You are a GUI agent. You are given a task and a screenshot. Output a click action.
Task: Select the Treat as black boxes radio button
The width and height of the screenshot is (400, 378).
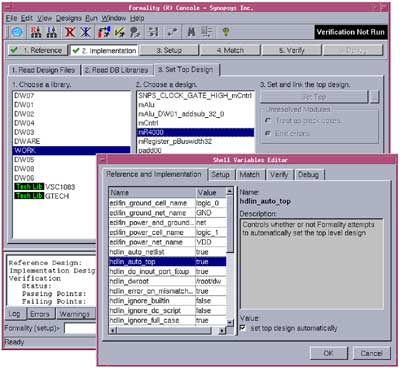[x=268, y=120]
